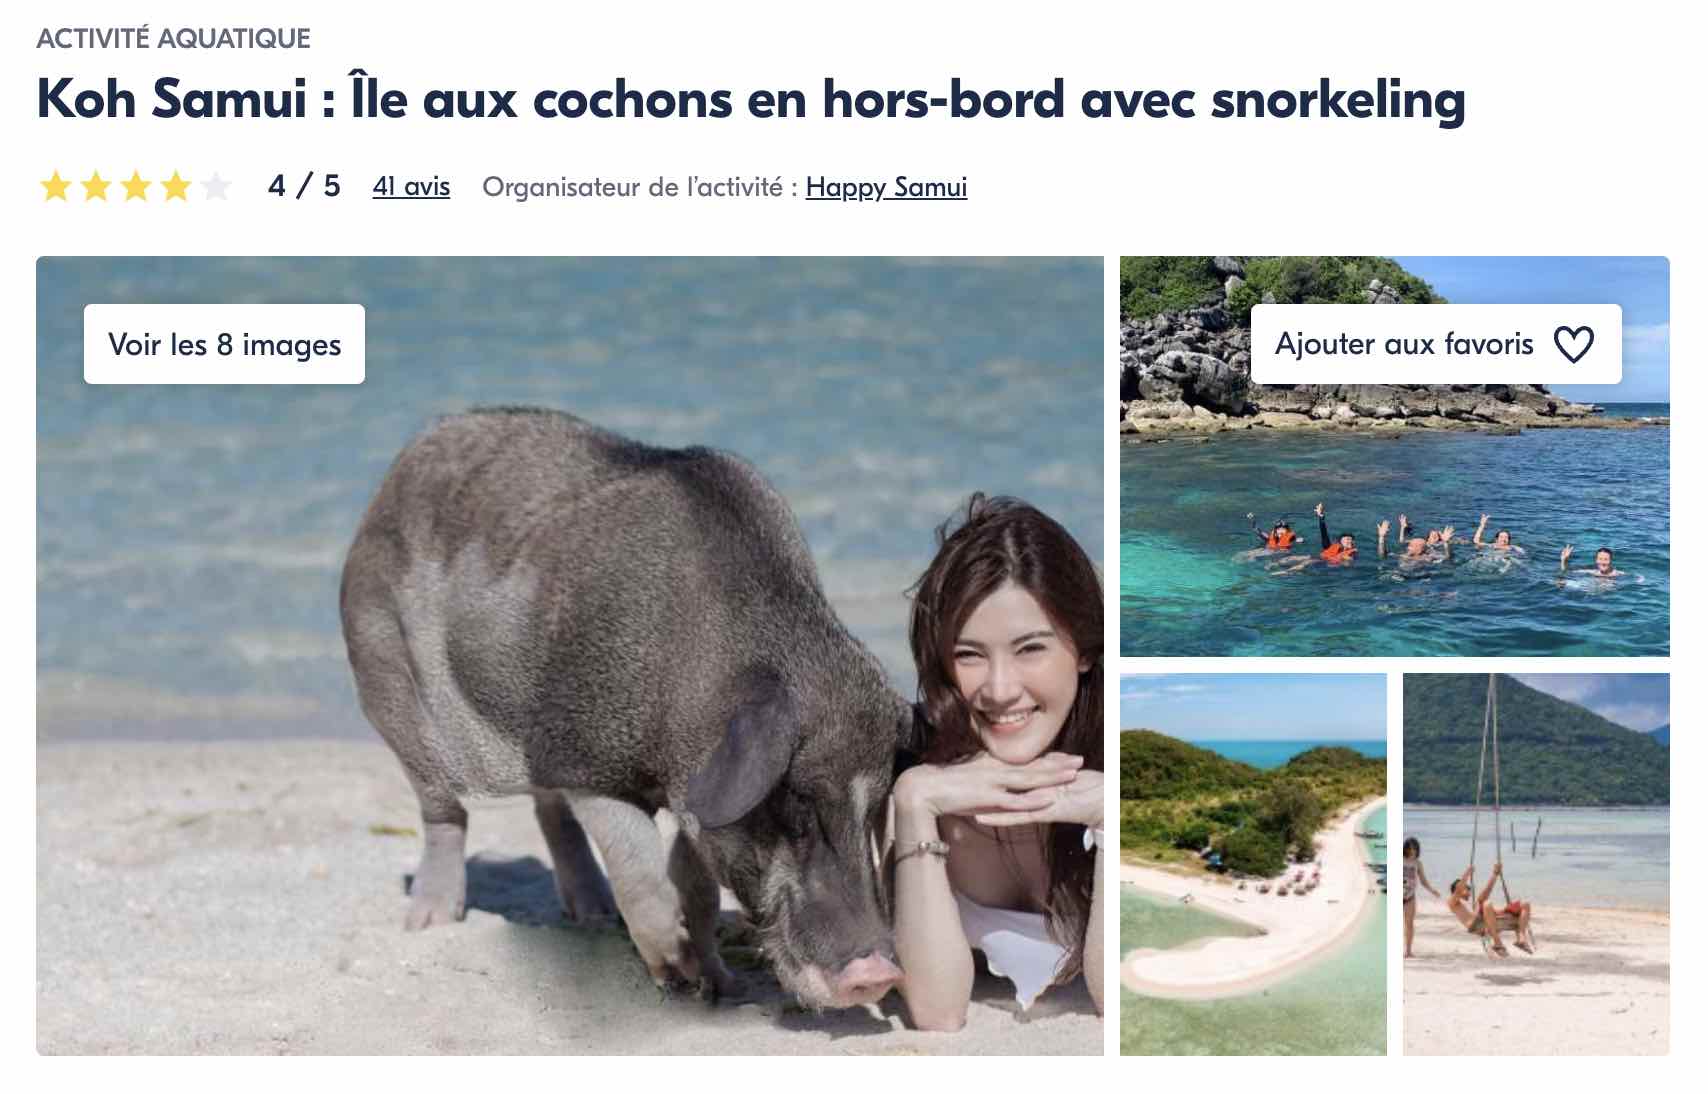Click the second yellow rating star
Screen dimensions: 1708x1094
[x=96, y=186]
